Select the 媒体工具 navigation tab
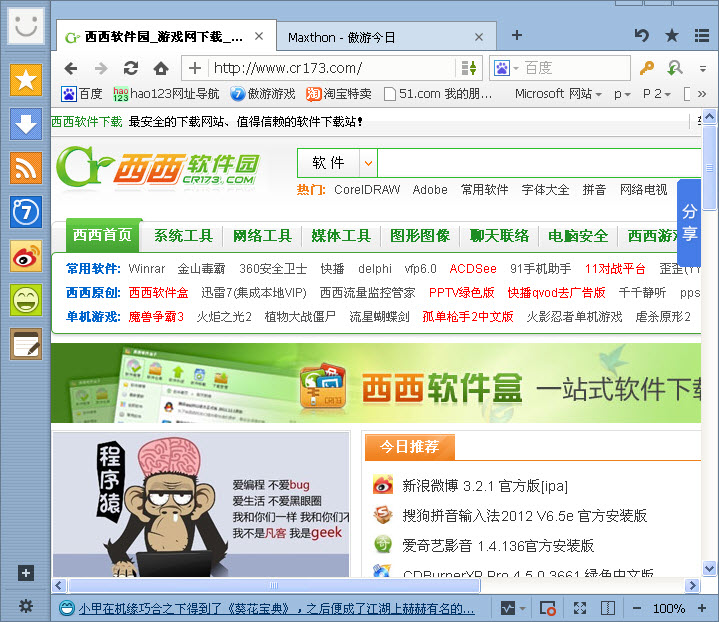The height and width of the screenshot is (622, 719). click(x=341, y=236)
